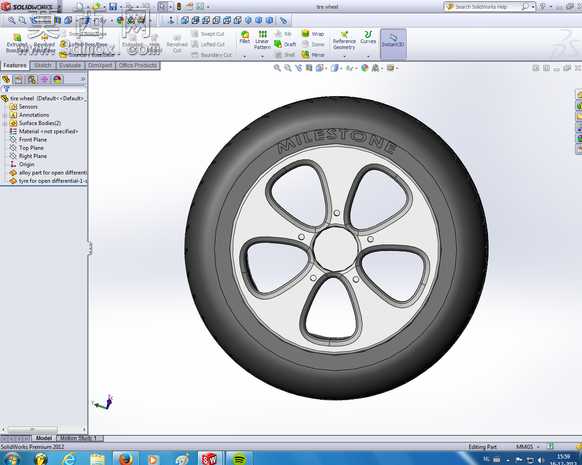The height and width of the screenshot is (465, 582).
Task: Expand the Surface Bodies(2) node
Action: [x=5, y=123]
